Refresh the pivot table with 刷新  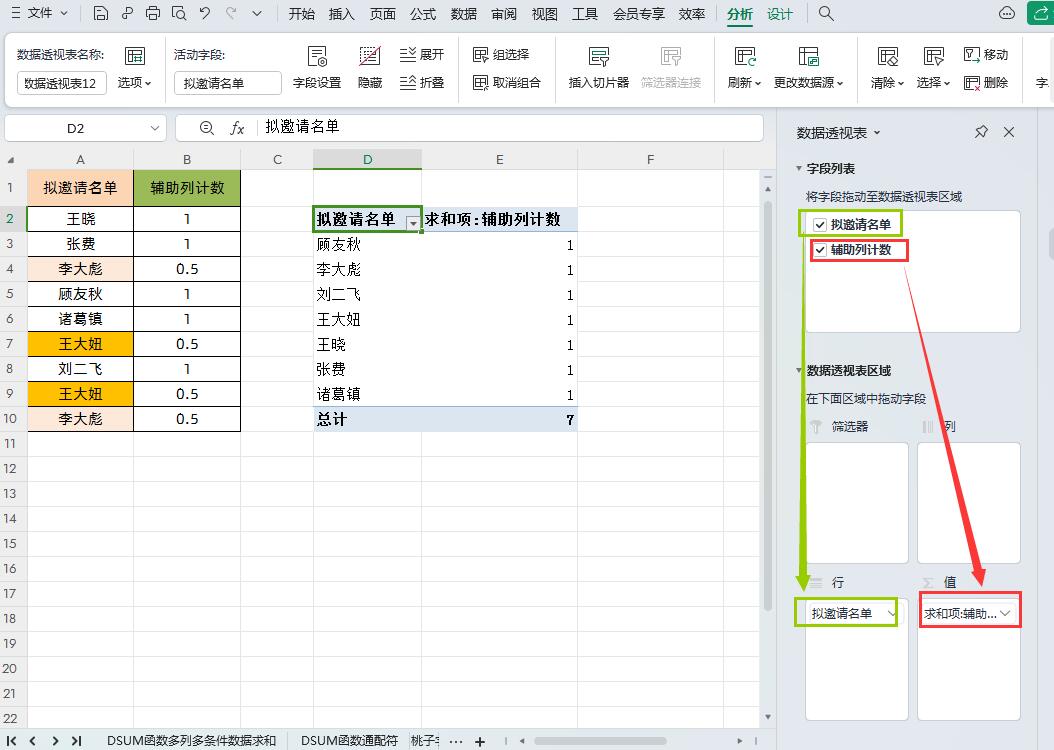tap(744, 67)
